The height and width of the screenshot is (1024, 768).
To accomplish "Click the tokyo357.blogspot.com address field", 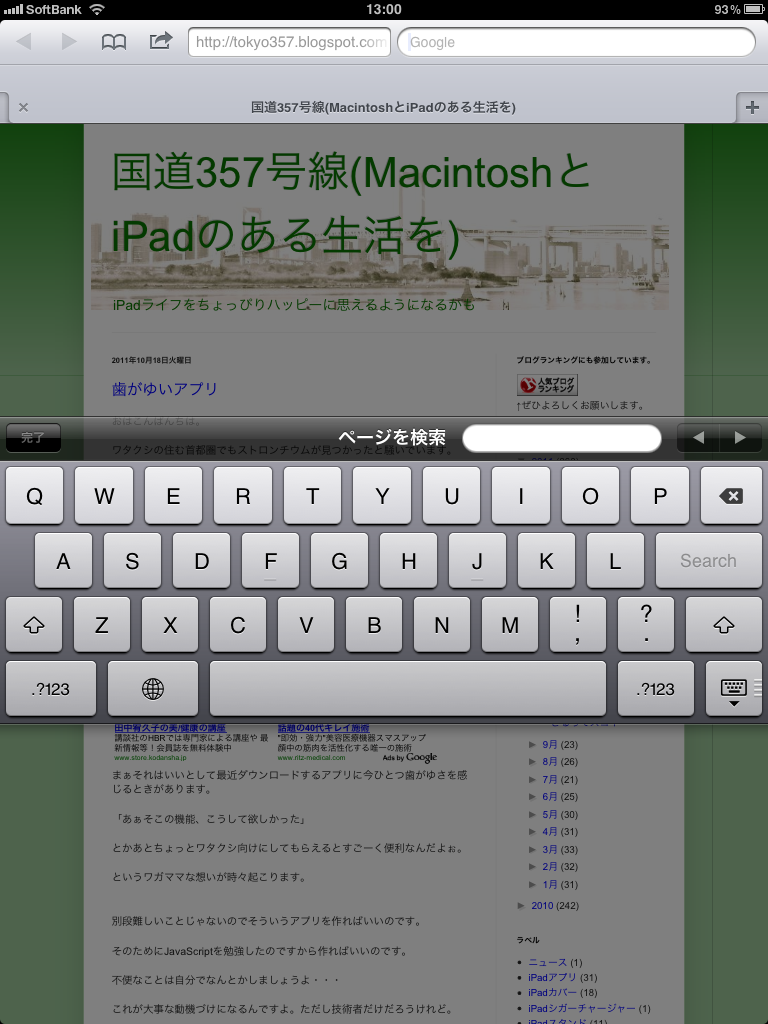I will coord(289,42).
